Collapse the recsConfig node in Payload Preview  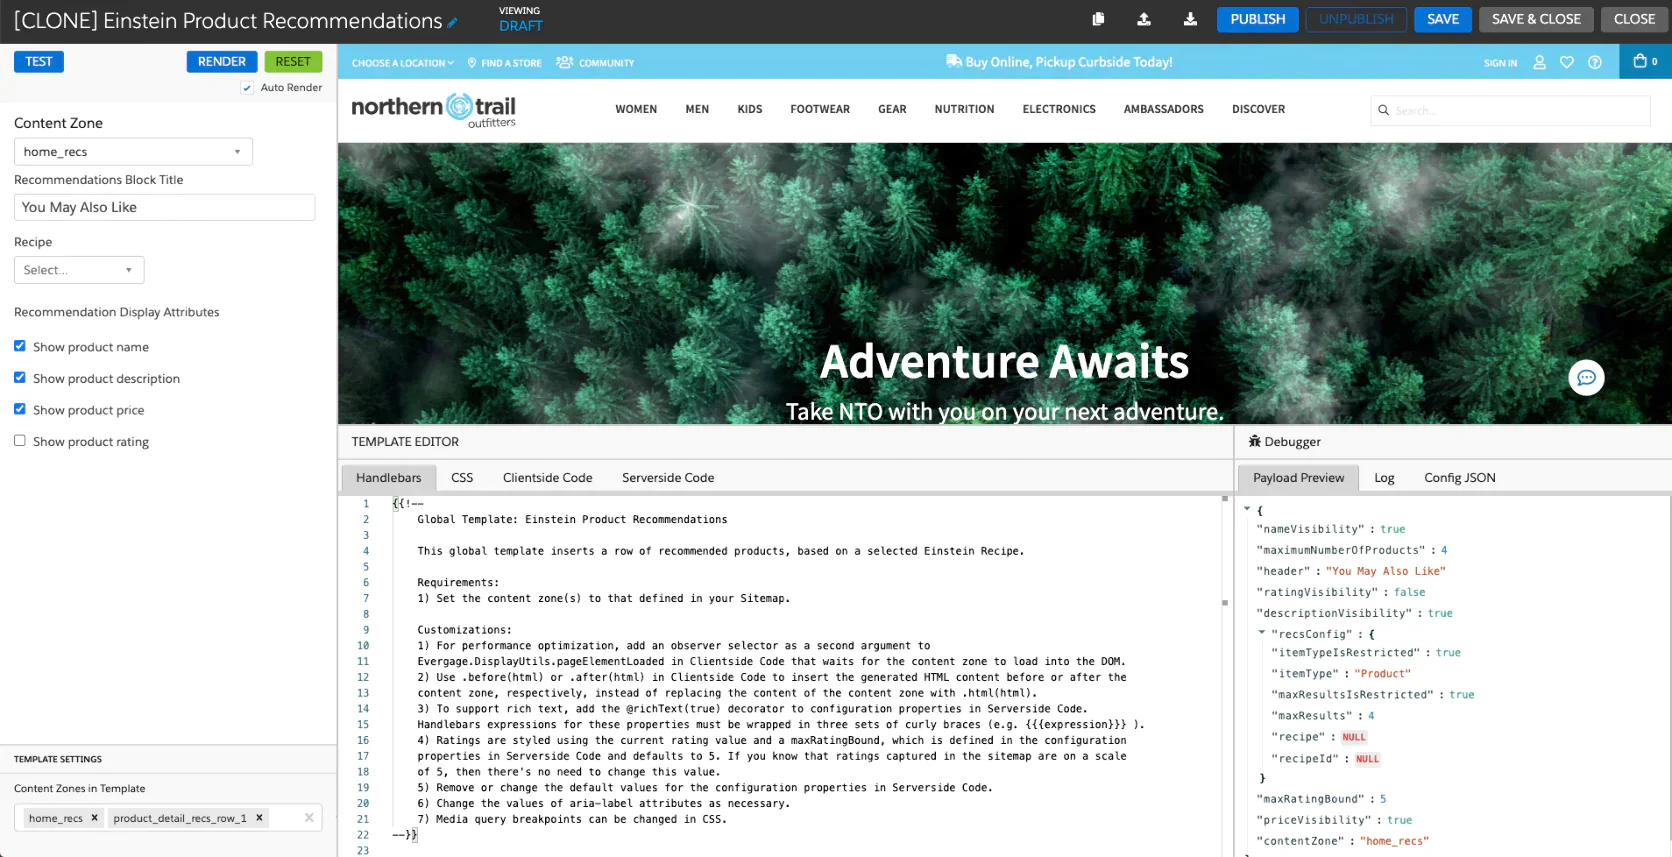pyautogui.click(x=1262, y=633)
